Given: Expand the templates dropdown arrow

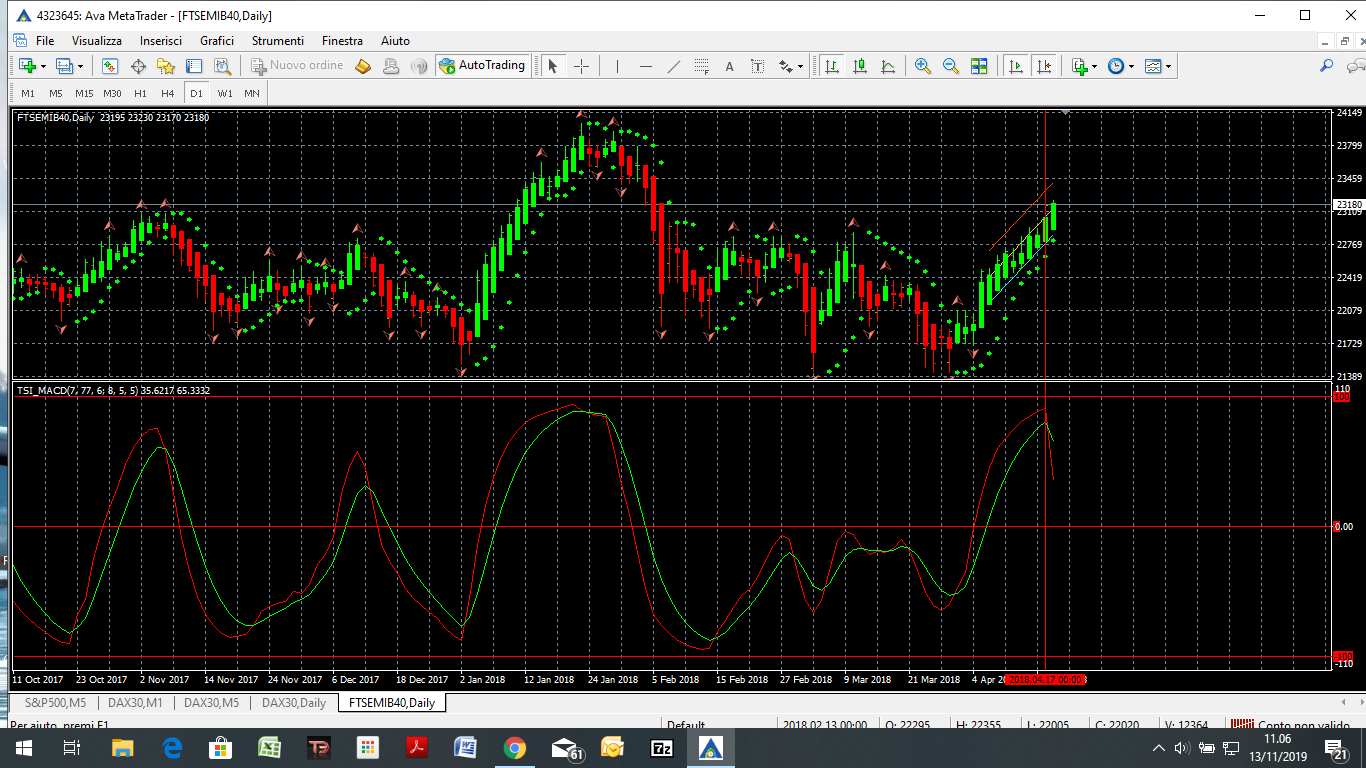Looking at the screenshot, I should (x=1168, y=66).
